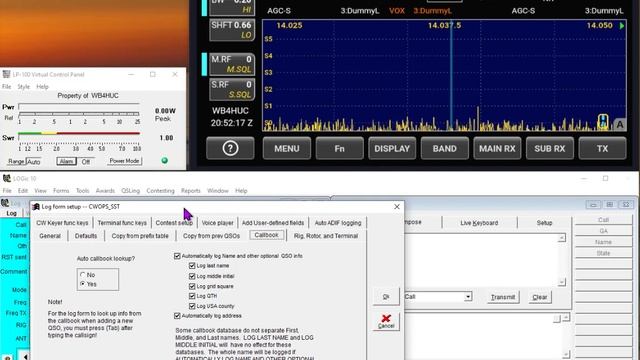640x360 pixels.
Task: Click the Fn button on radio panel
Action: click(x=339, y=148)
